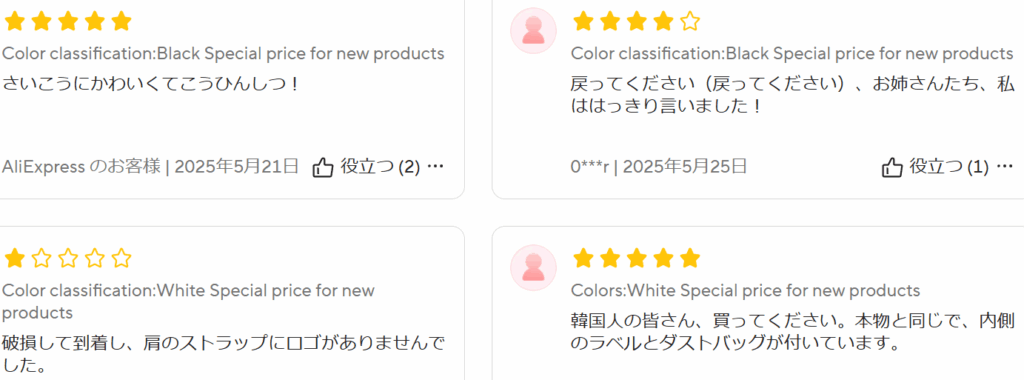The width and height of the screenshot is (1024, 380).
Task: Click thumbs-up icon on 0***r's review
Action: pyautogui.click(x=892, y=167)
